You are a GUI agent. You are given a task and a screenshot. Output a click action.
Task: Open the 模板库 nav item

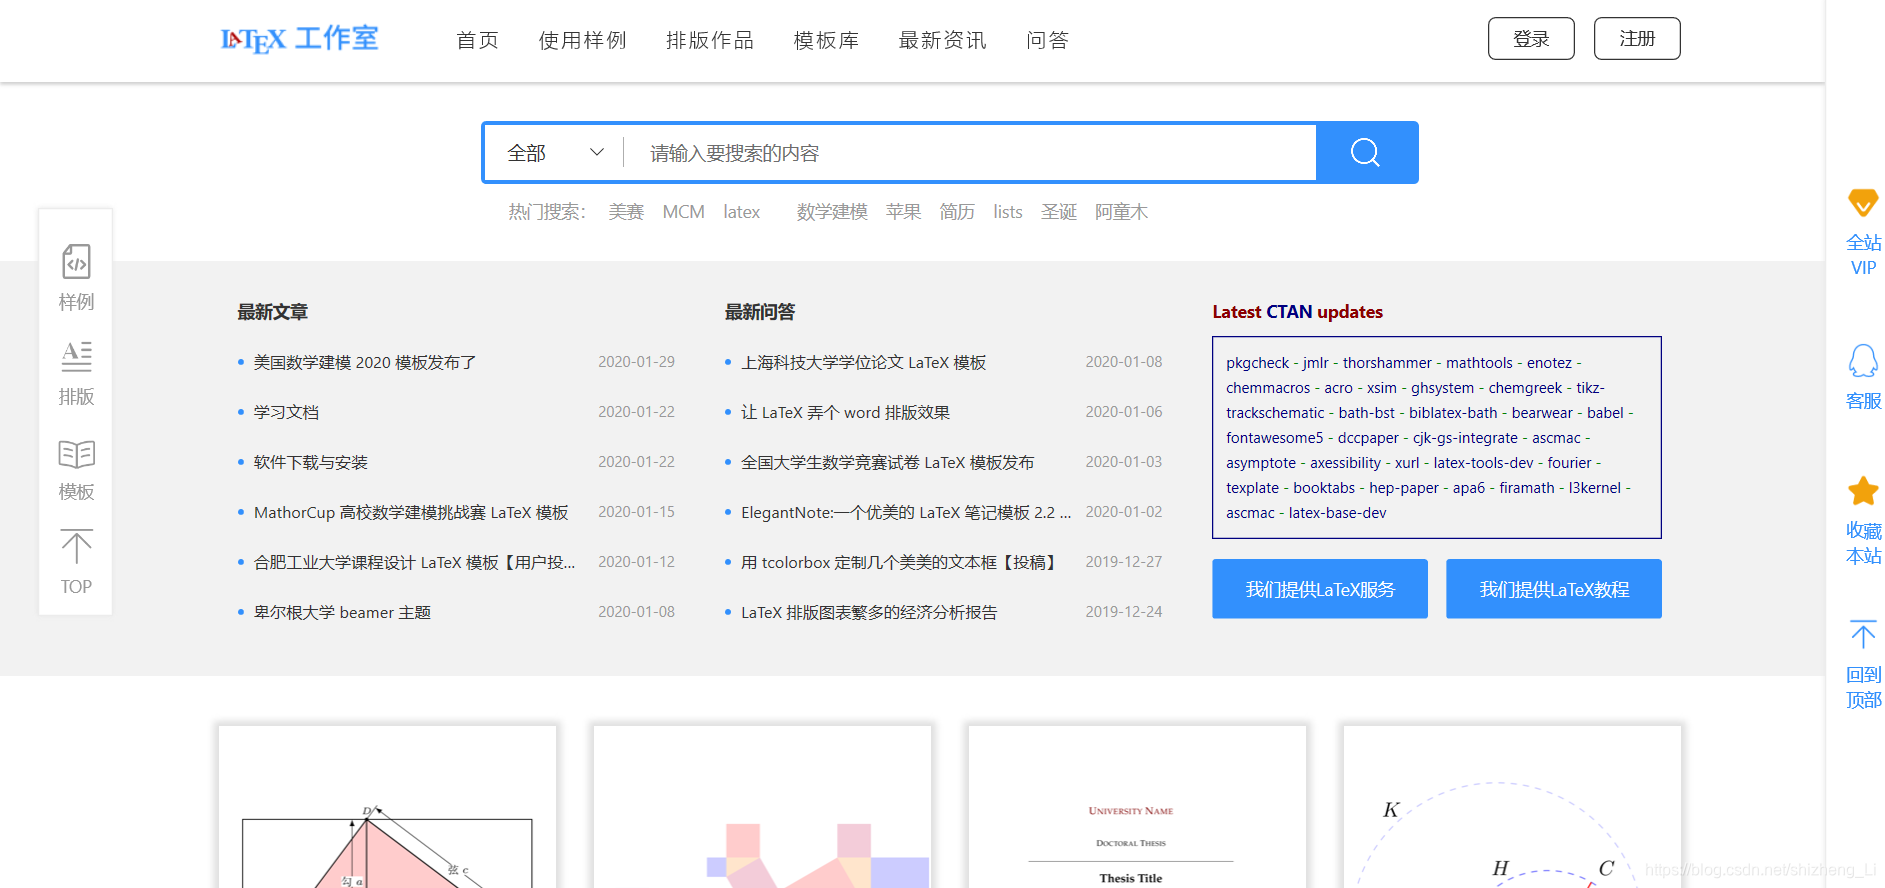826,40
